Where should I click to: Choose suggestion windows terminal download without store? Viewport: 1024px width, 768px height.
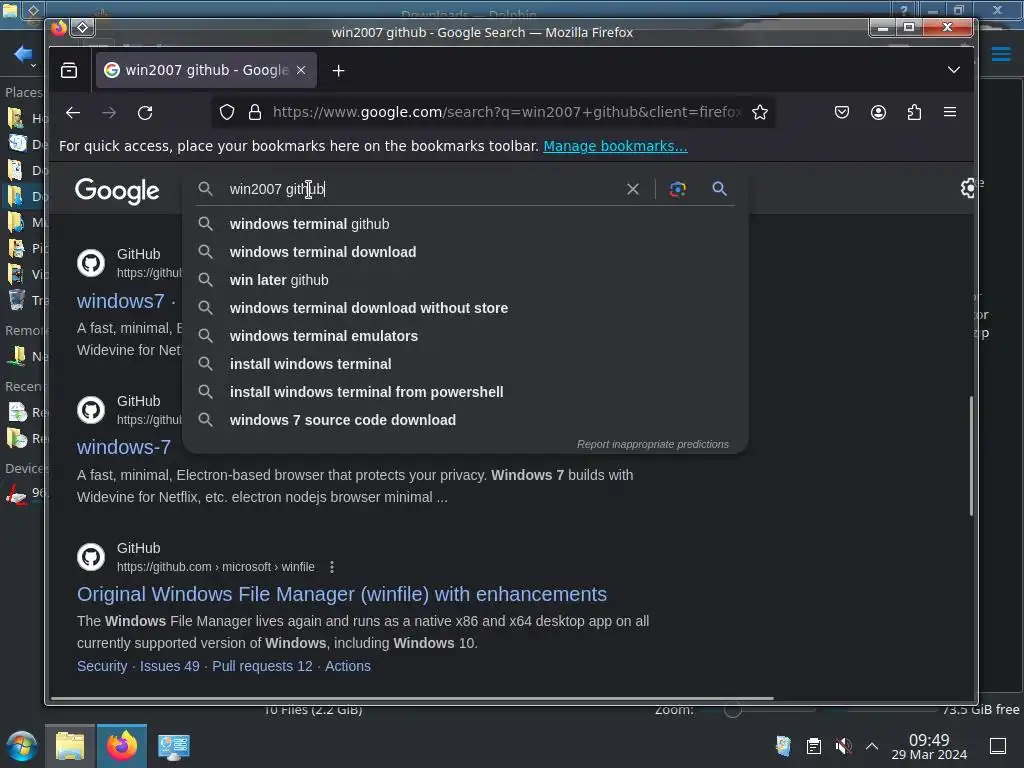point(465,308)
